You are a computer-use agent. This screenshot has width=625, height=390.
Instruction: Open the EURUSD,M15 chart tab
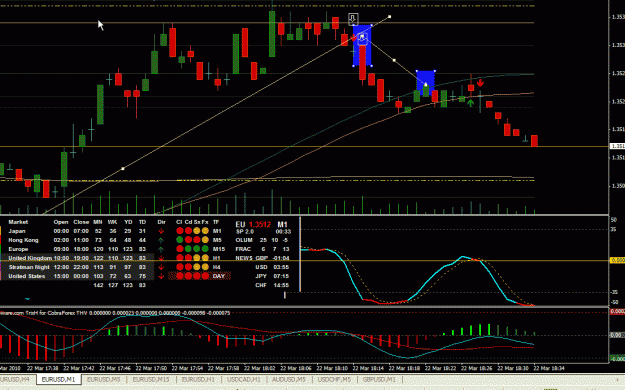pos(151,379)
